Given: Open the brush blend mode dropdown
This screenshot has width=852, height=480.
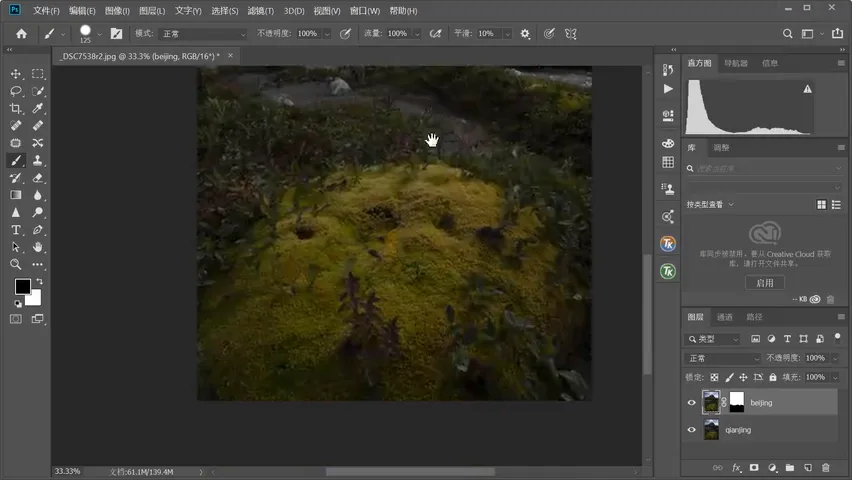Looking at the screenshot, I should (x=203, y=34).
